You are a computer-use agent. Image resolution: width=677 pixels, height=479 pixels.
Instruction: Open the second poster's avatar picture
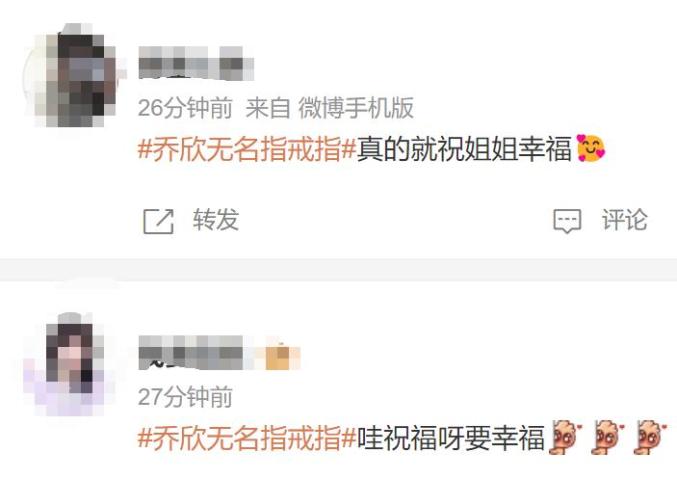tap(69, 364)
